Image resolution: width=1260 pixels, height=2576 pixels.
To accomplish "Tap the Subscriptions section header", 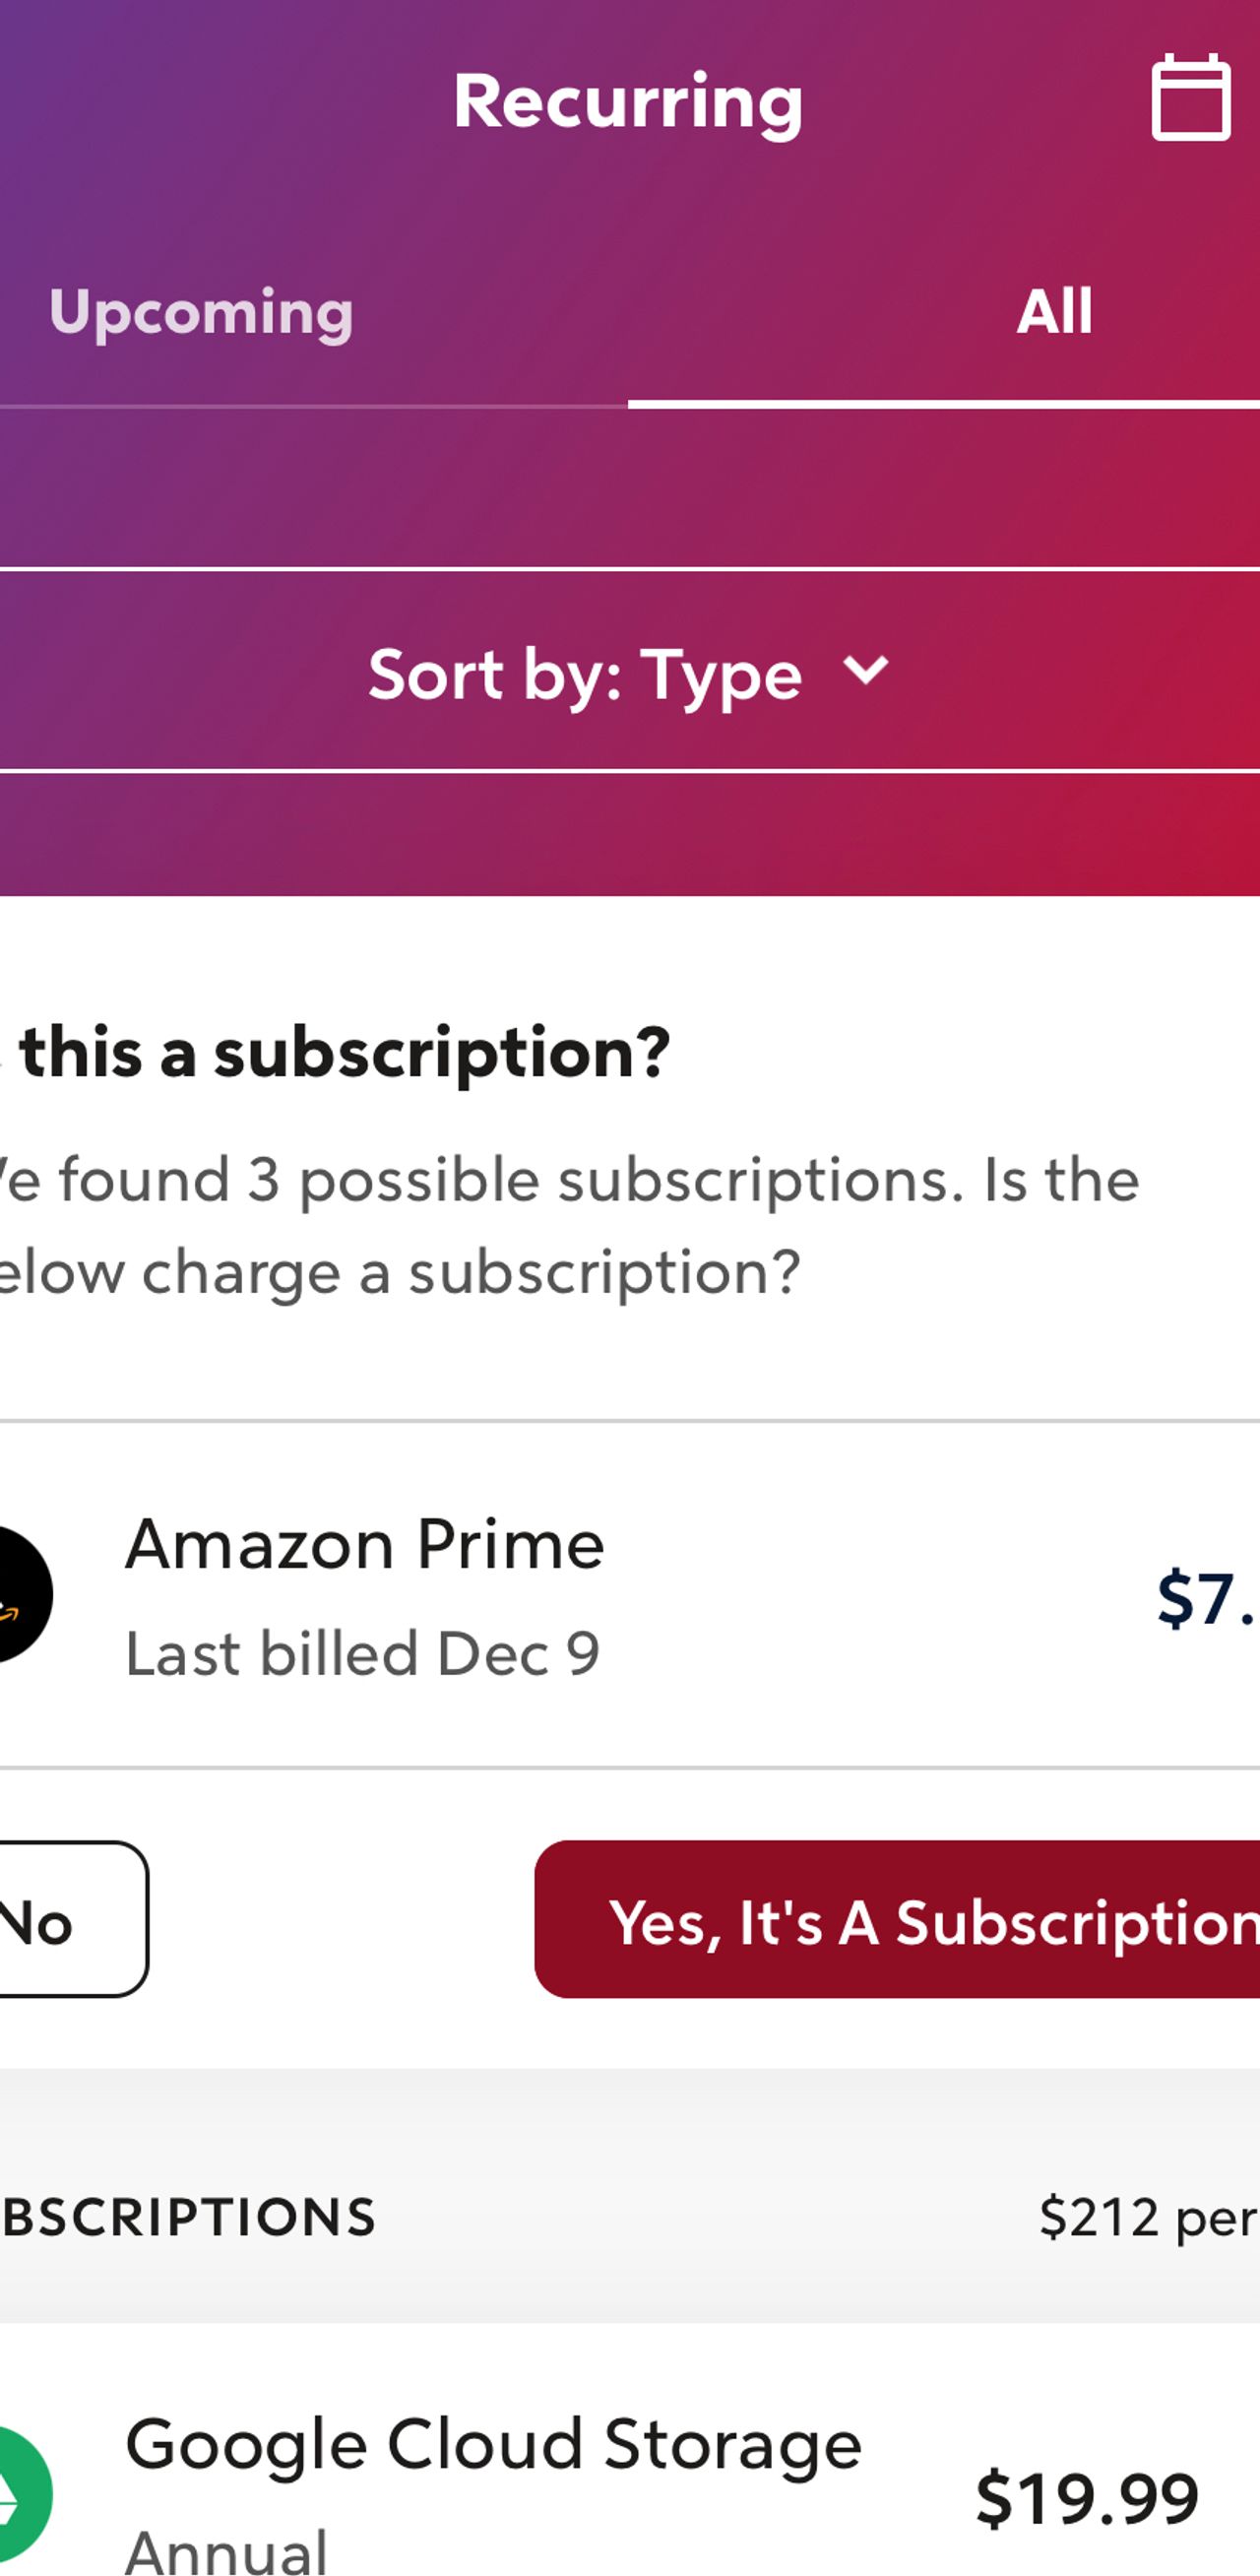I will (x=188, y=2216).
